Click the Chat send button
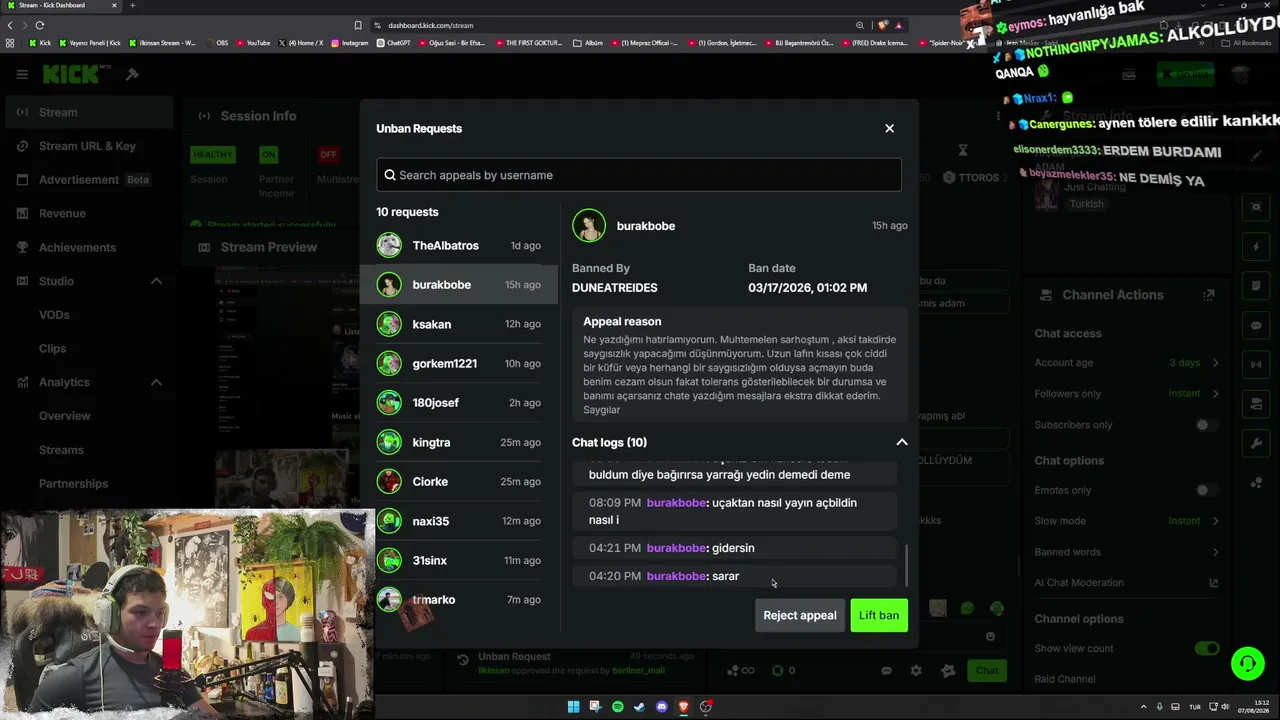Image resolution: width=1280 pixels, height=720 pixels. pyautogui.click(x=987, y=671)
